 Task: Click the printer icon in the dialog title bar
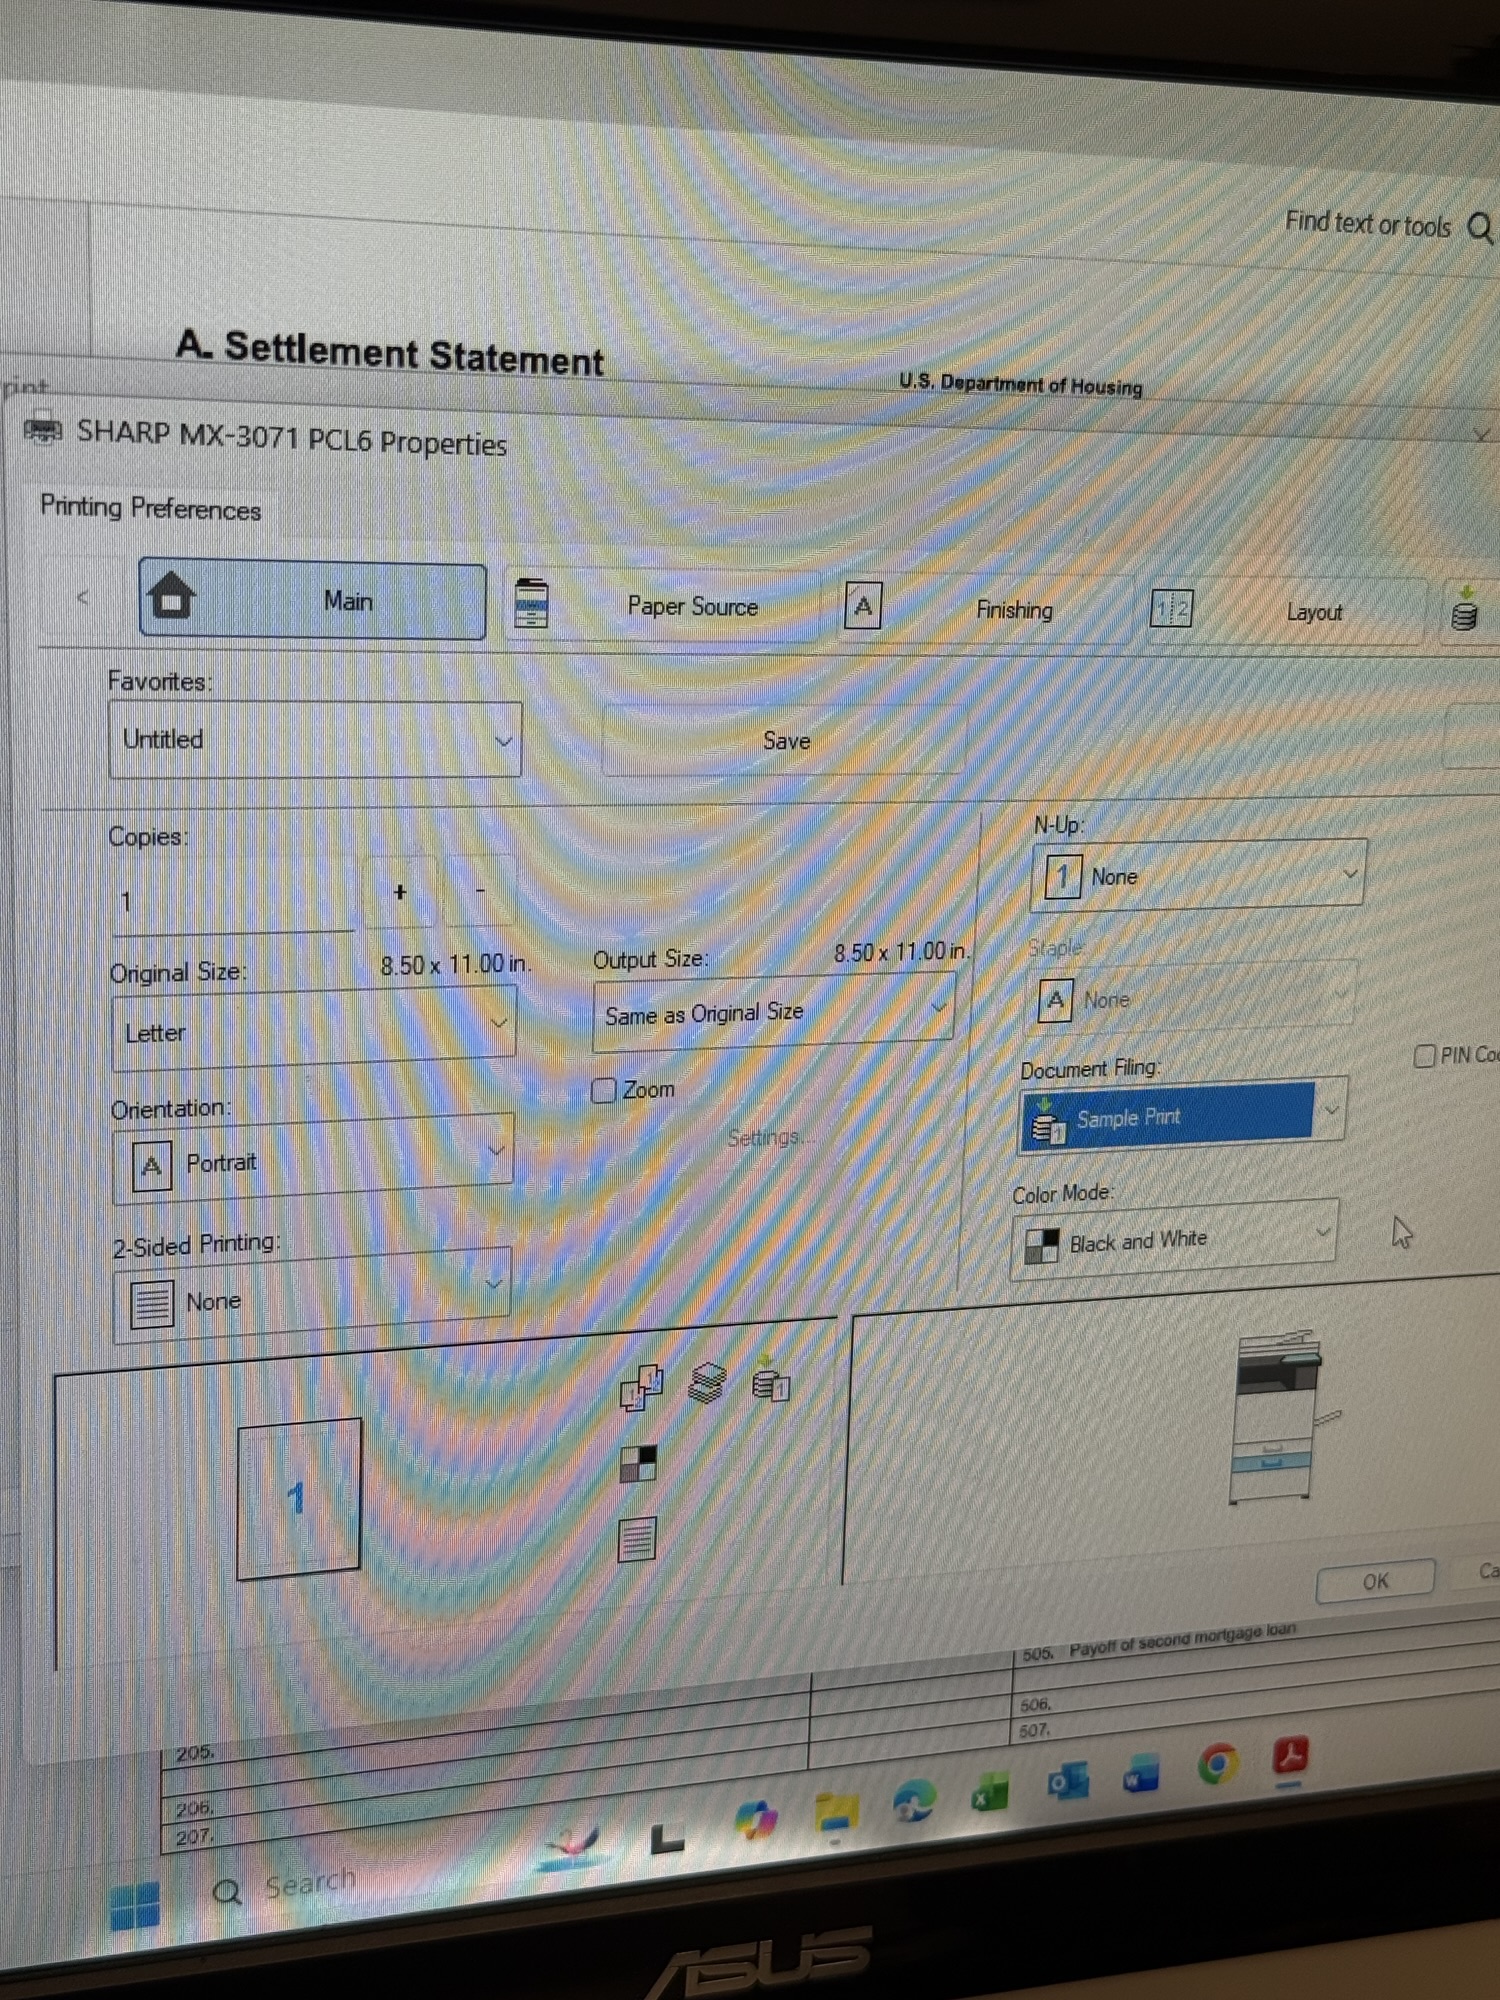[42, 429]
